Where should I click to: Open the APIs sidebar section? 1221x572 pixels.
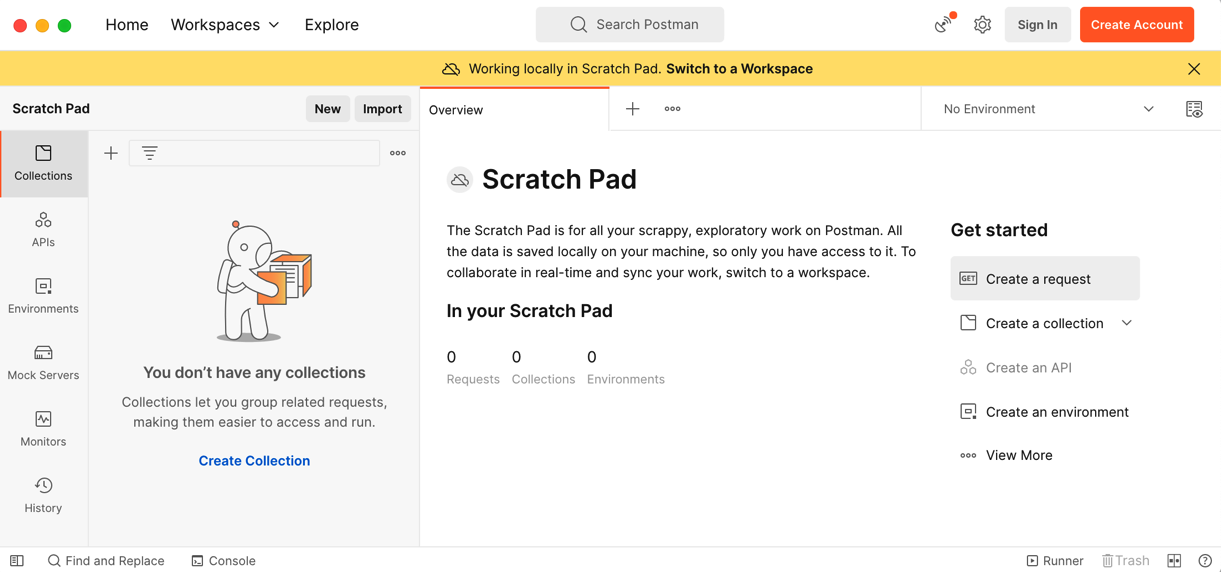click(x=43, y=230)
